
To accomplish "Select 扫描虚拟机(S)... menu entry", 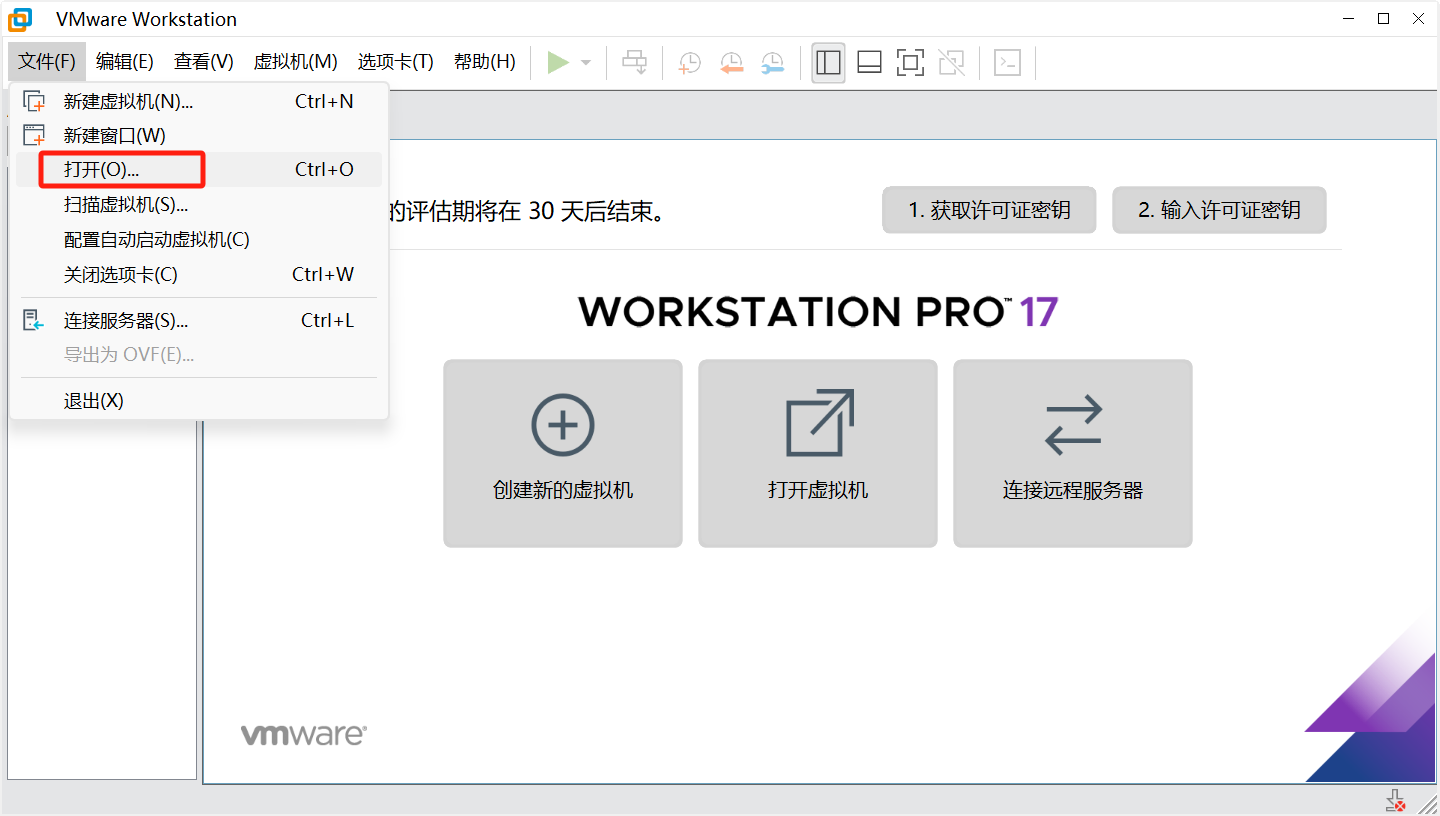I will (x=199, y=204).
